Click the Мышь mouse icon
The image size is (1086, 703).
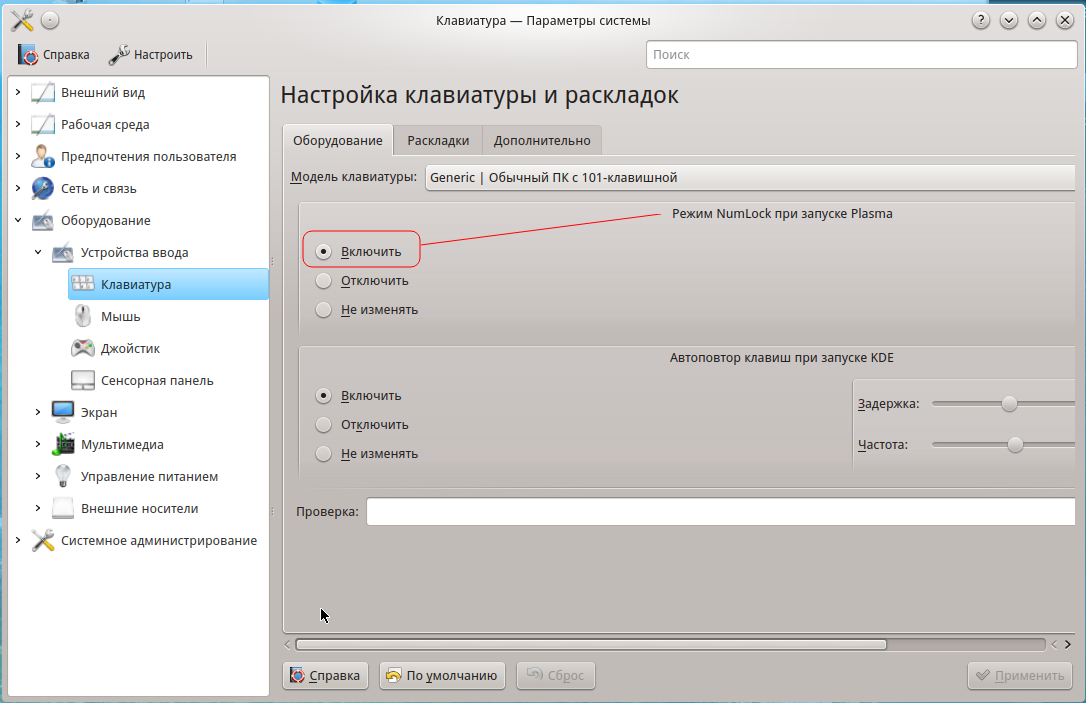tap(83, 317)
